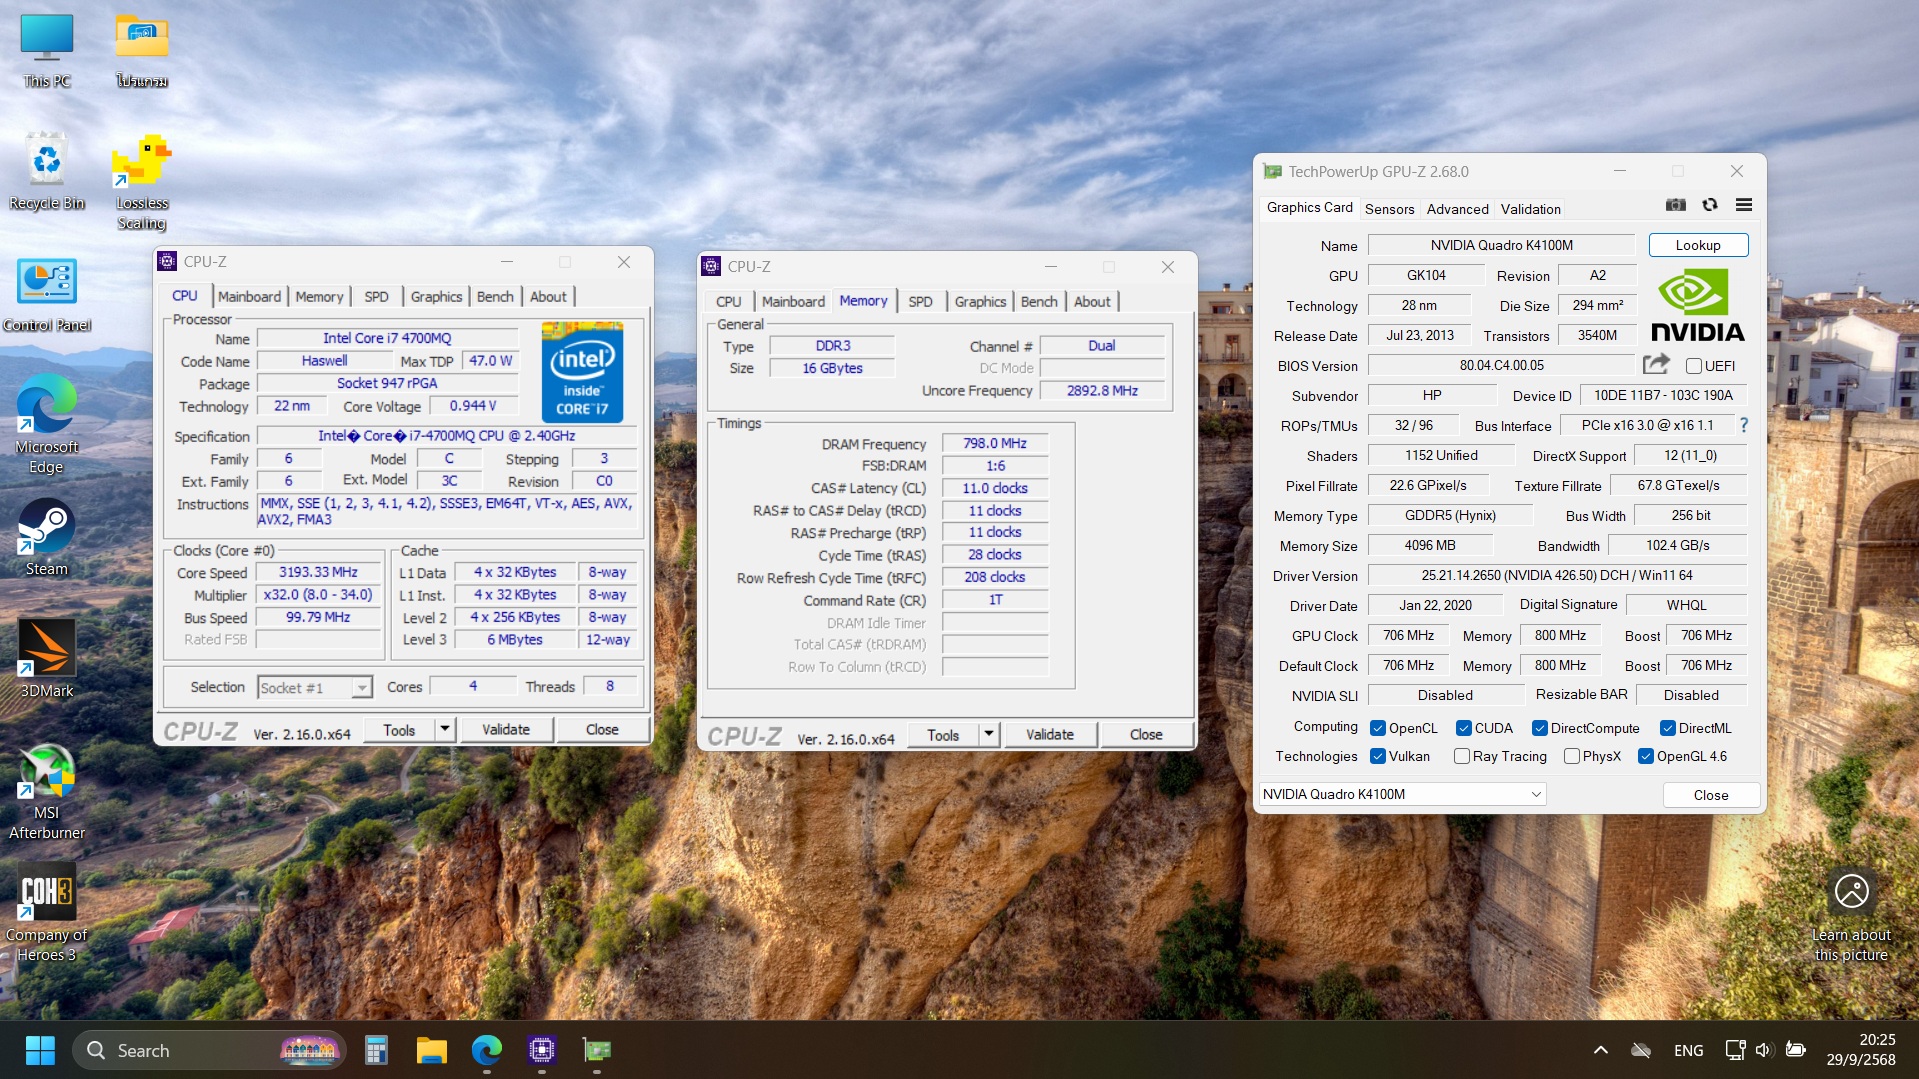Click the BIOS export share icon
This screenshot has width=1919, height=1079.
[1656, 364]
